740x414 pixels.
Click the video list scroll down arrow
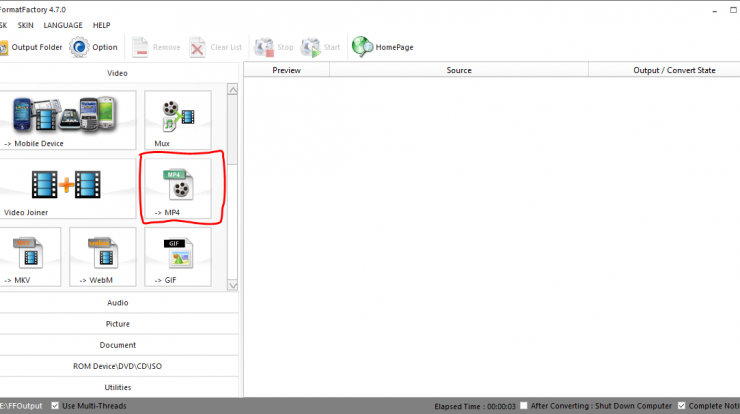click(233, 285)
